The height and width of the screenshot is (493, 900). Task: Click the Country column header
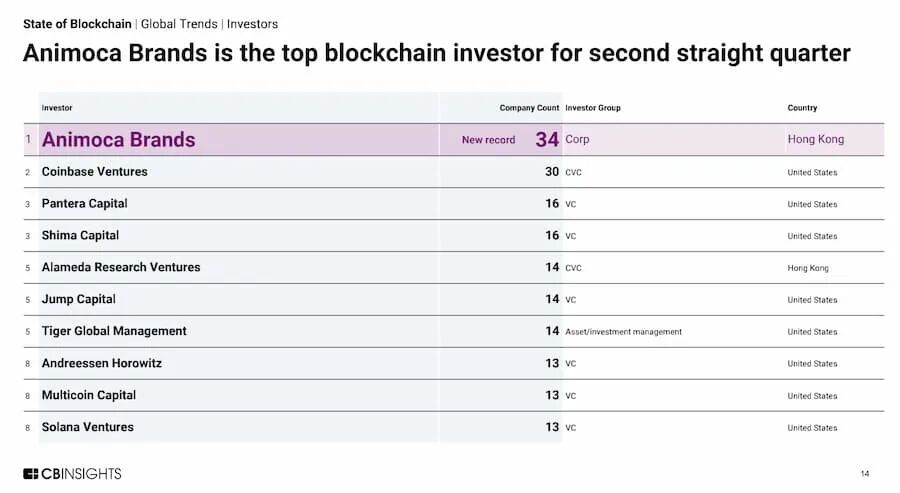(802, 108)
